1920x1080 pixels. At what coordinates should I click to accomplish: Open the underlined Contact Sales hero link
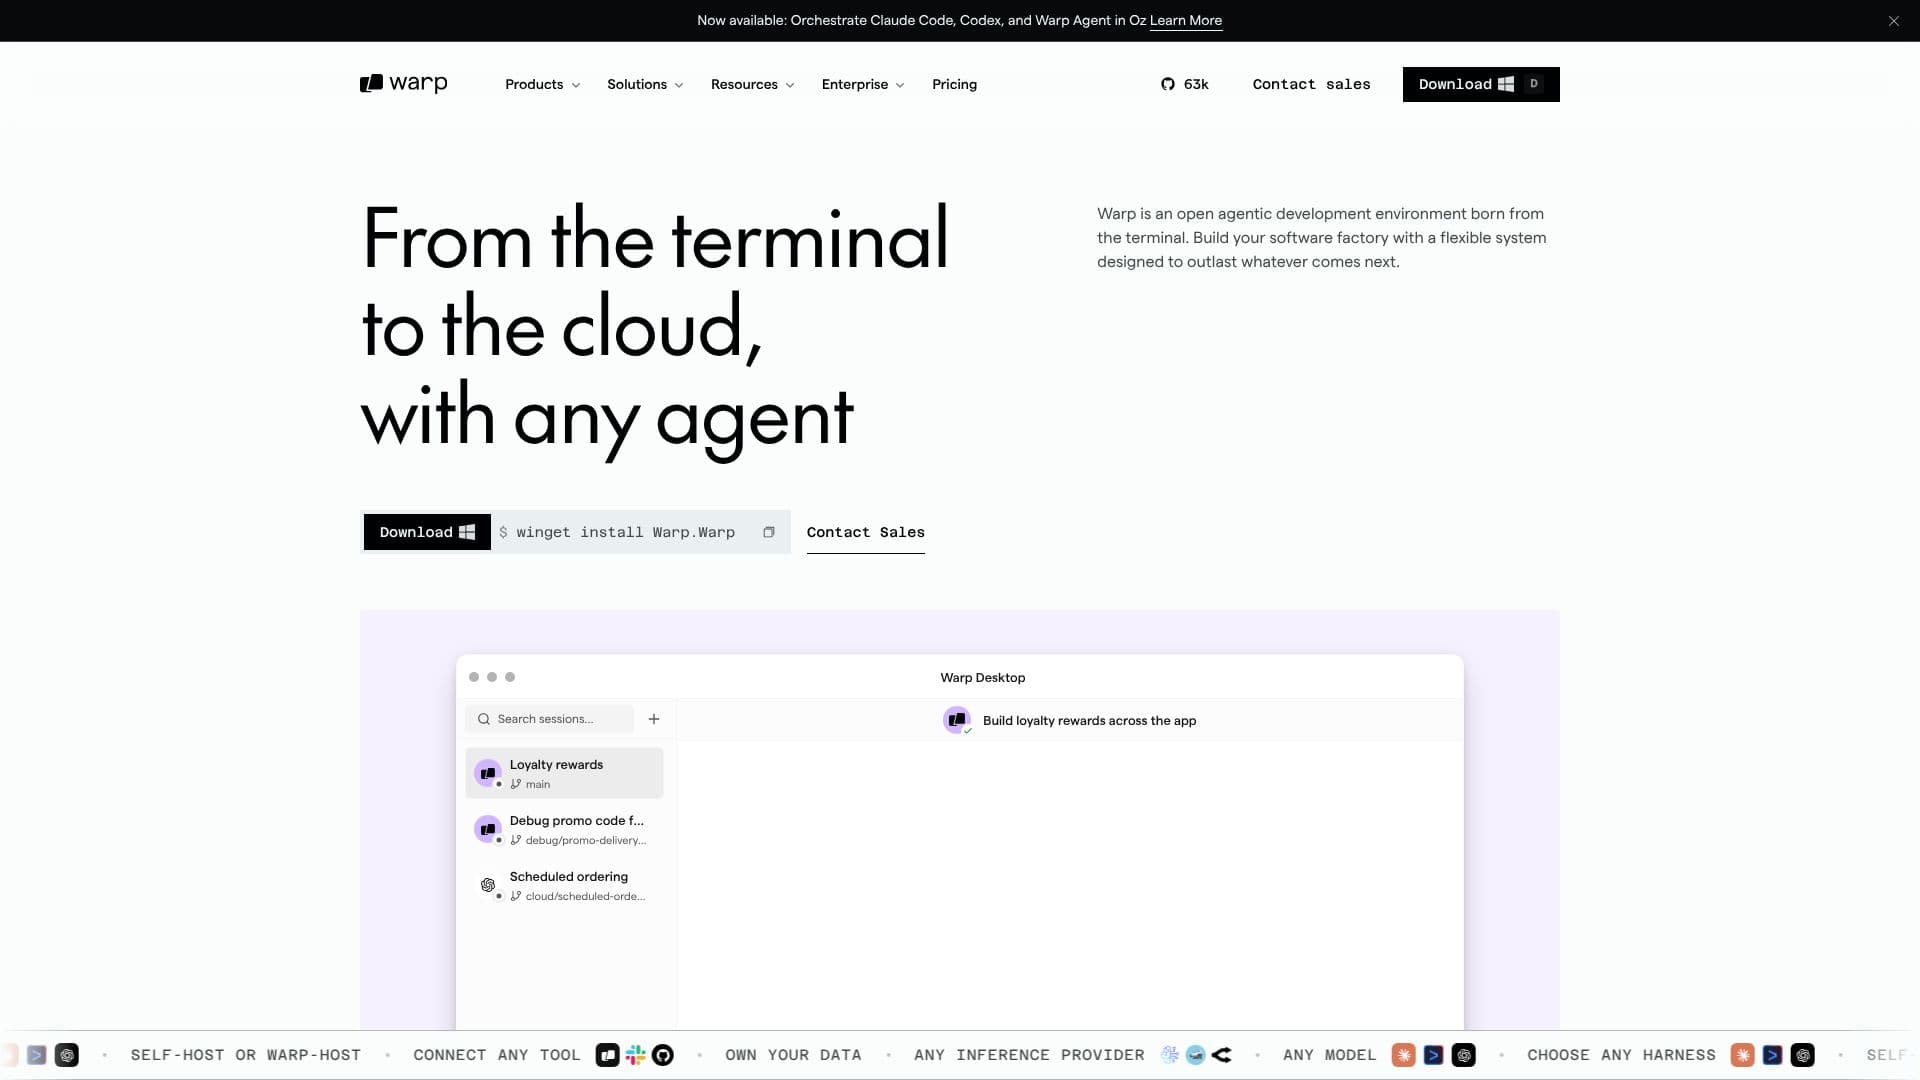tap(866, 533)
